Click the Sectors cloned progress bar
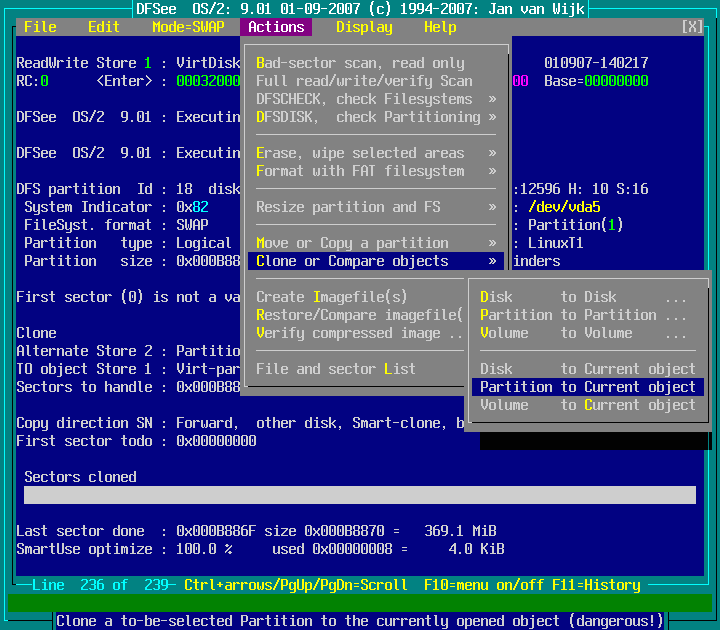Screen dimensions: 720x630 coord(360,495)
